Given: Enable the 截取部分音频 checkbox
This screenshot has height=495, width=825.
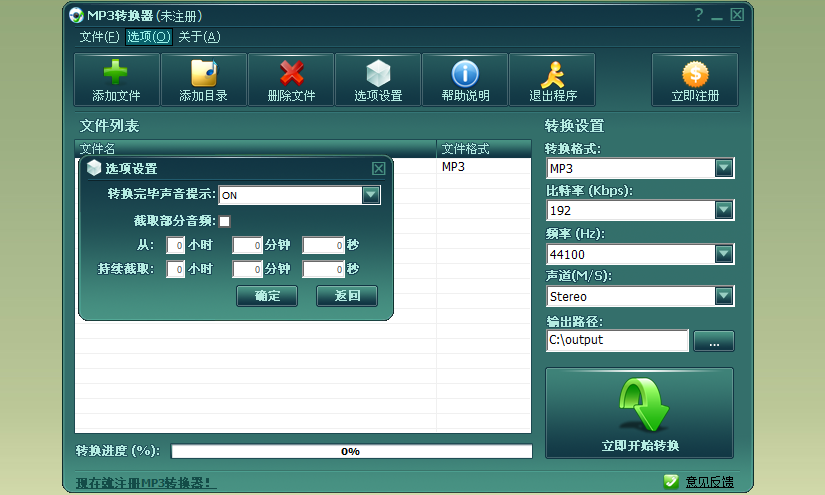Looking at the screenshot, I should click(x=225, y=221).
